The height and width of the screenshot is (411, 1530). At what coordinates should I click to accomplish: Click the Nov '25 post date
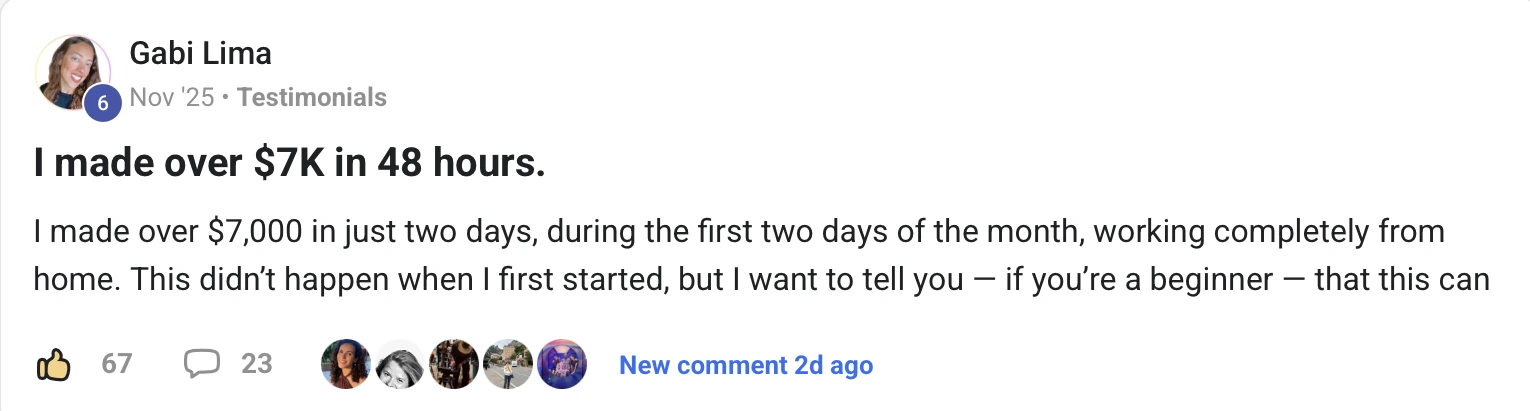point(171,98)
